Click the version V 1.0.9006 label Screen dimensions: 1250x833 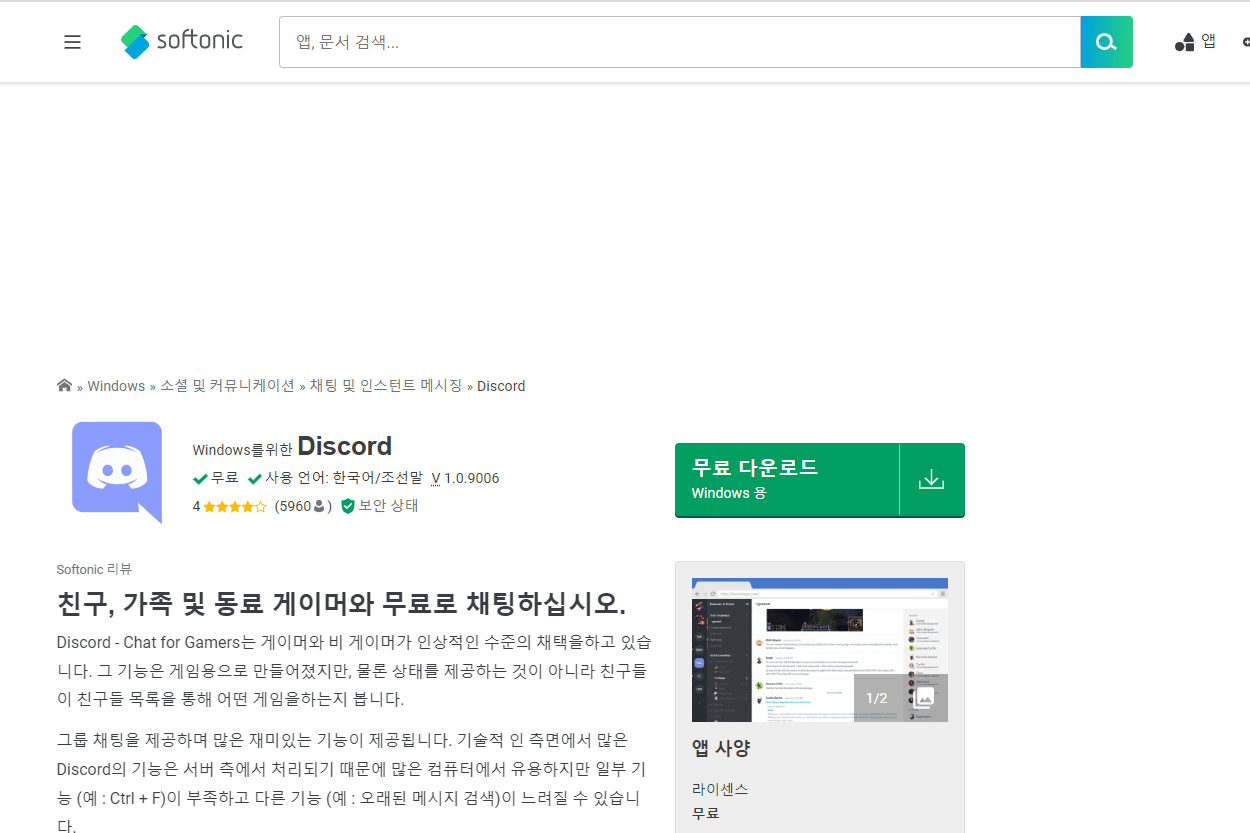click(x=466, y=478)
